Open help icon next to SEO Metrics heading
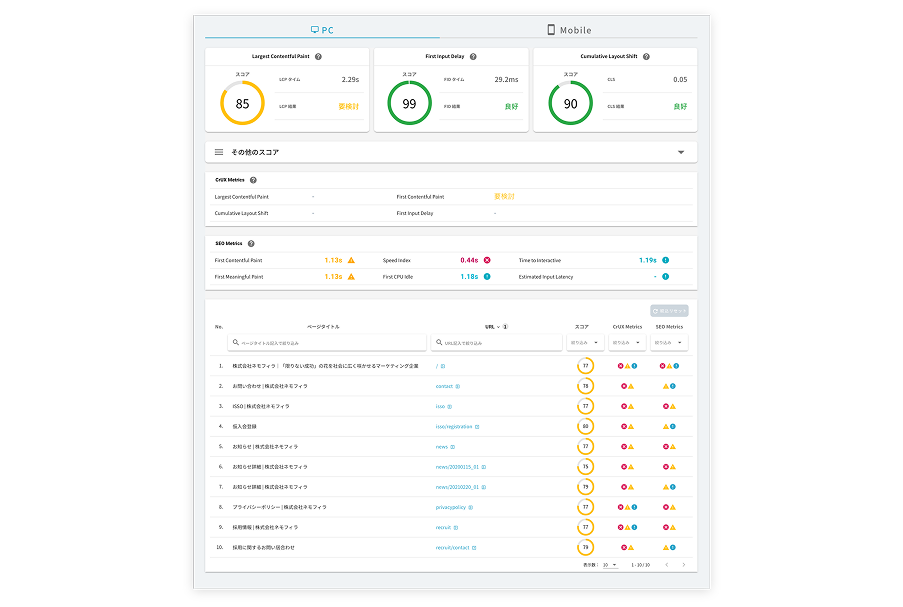Image resolution: width=903 pixels, height=607 pixels. 251,244
